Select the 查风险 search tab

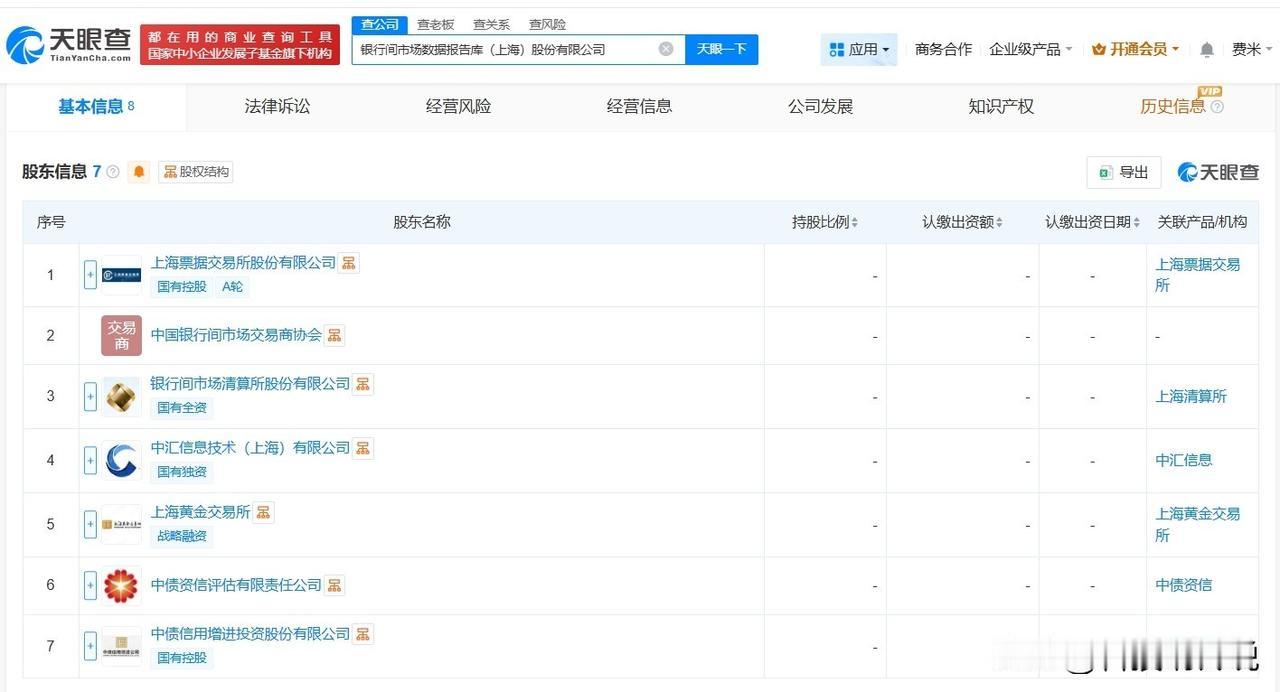547,24
